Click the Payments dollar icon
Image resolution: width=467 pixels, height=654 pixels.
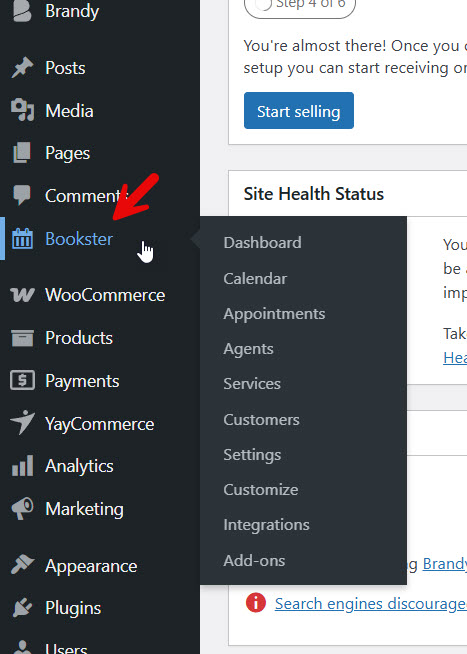click(x=22, y=380)
